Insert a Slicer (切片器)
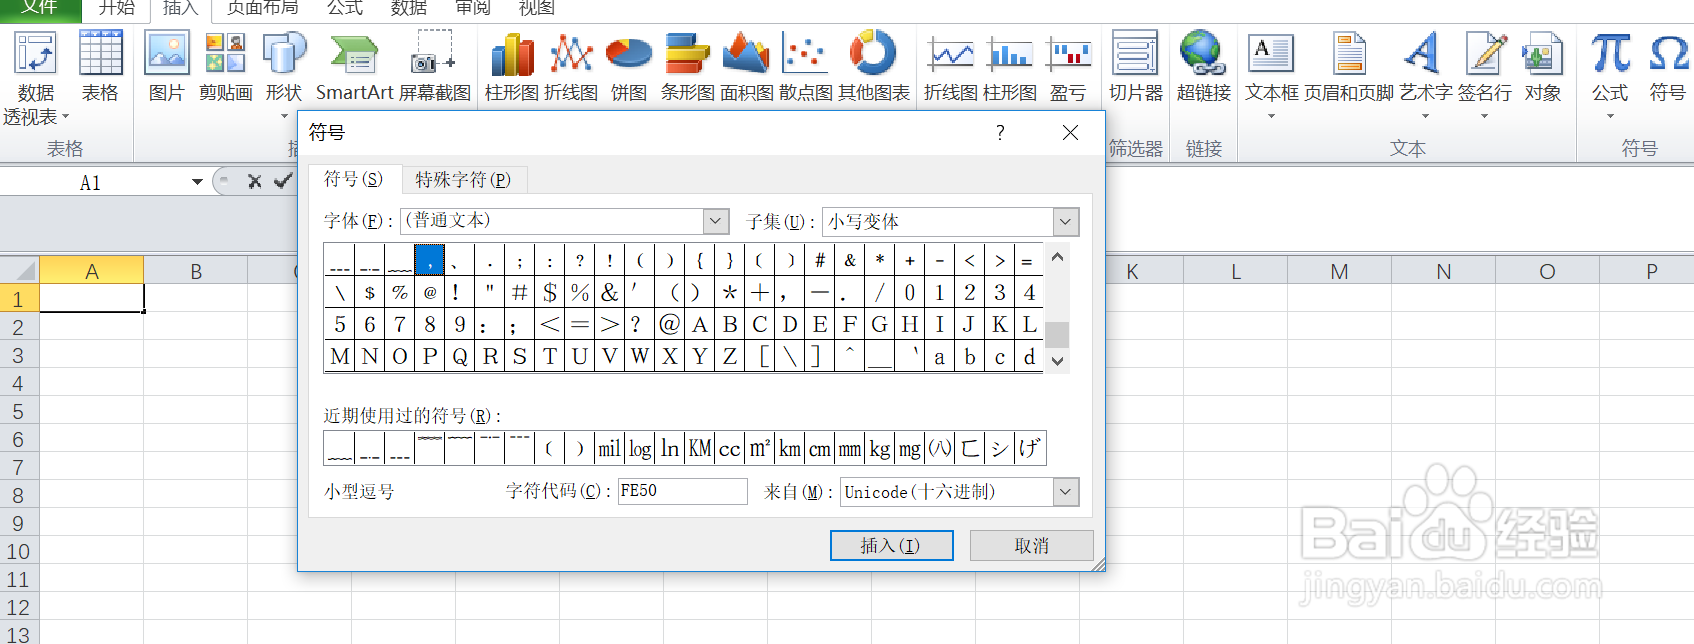Screen dimensions: 1694x644 coord(1136,67)
